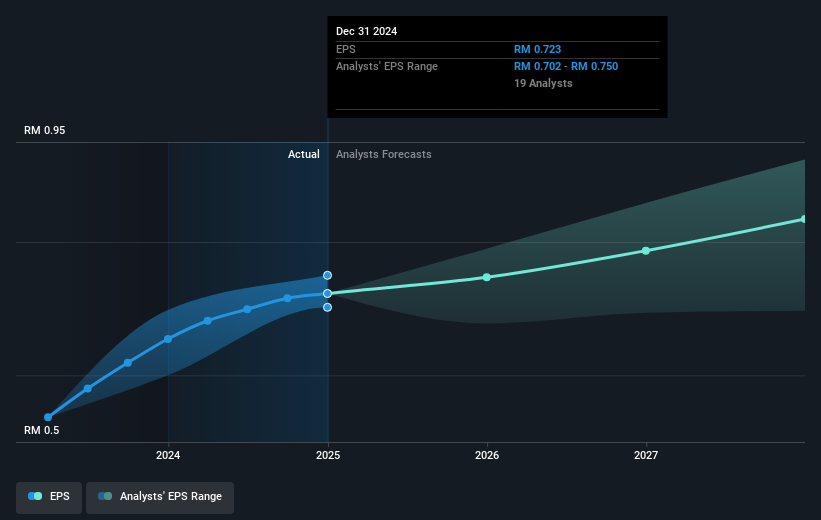The image size is (821, 520).
Task: Click the 'Analysts Forecasts' label
Action: pos(384,154)
